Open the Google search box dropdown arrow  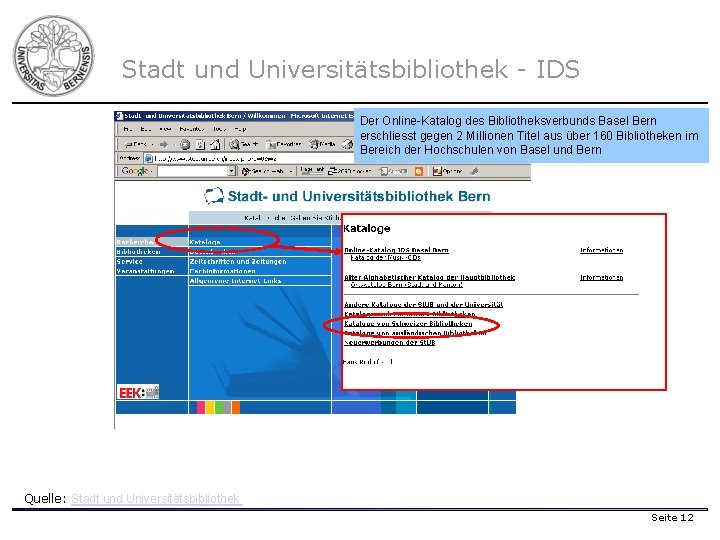231,171
